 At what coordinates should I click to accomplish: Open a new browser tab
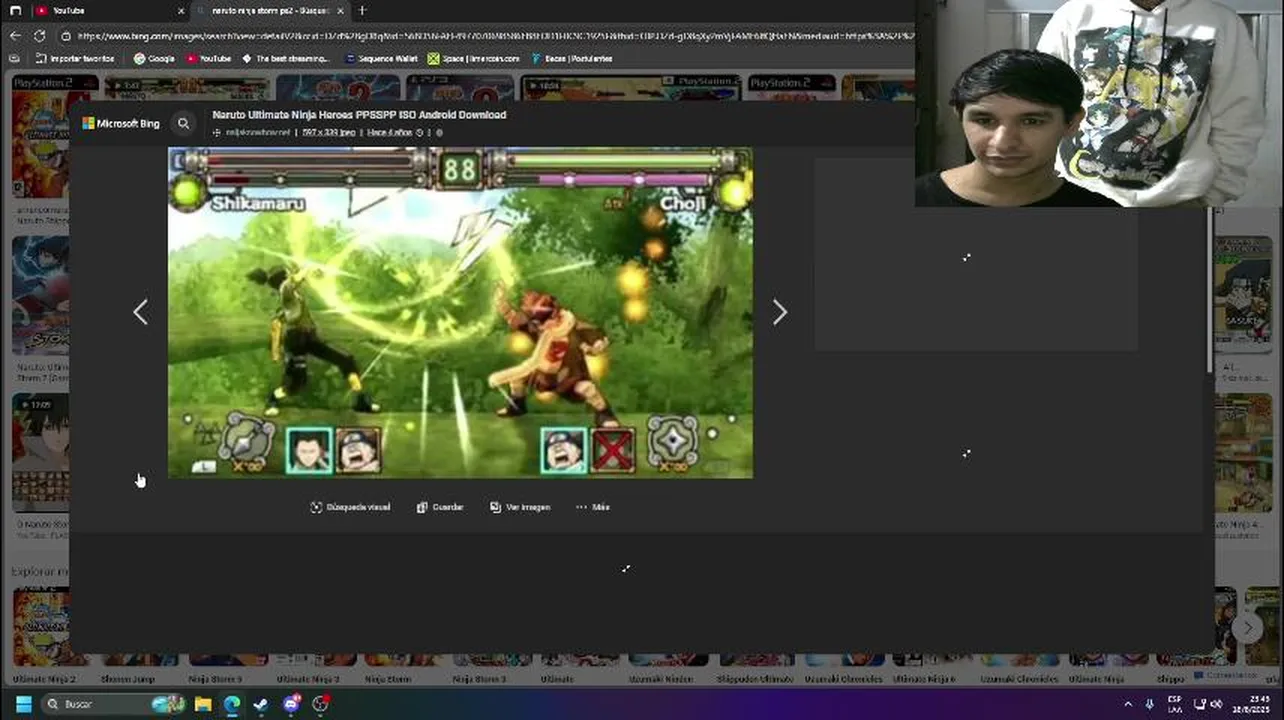click(x=362, y=10)
